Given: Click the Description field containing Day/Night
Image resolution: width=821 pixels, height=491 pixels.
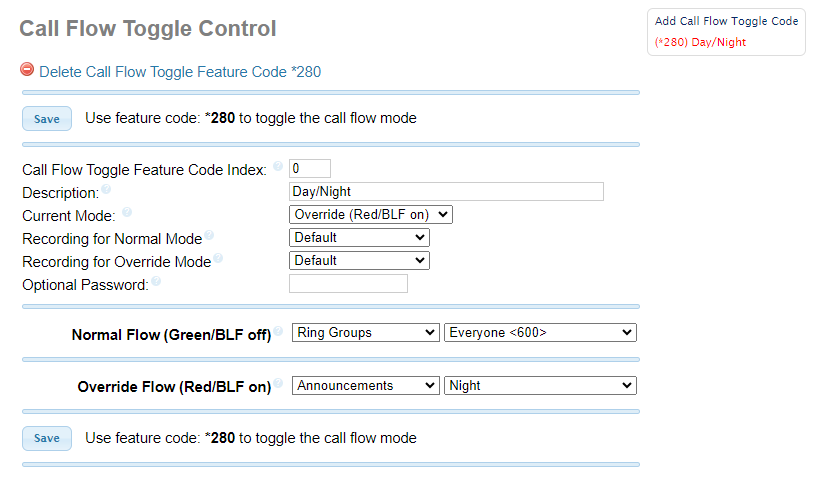Looking at the screenshot, I should [446, 192].
